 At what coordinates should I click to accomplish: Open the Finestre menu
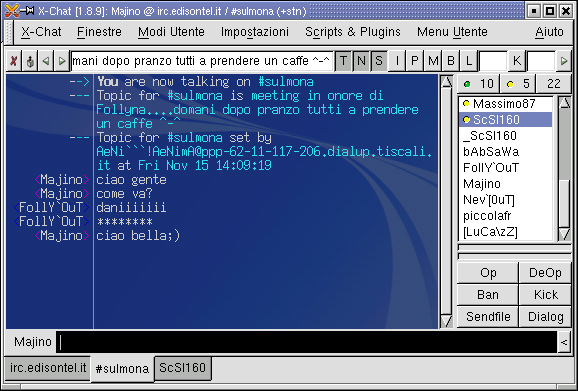point(99,32)
